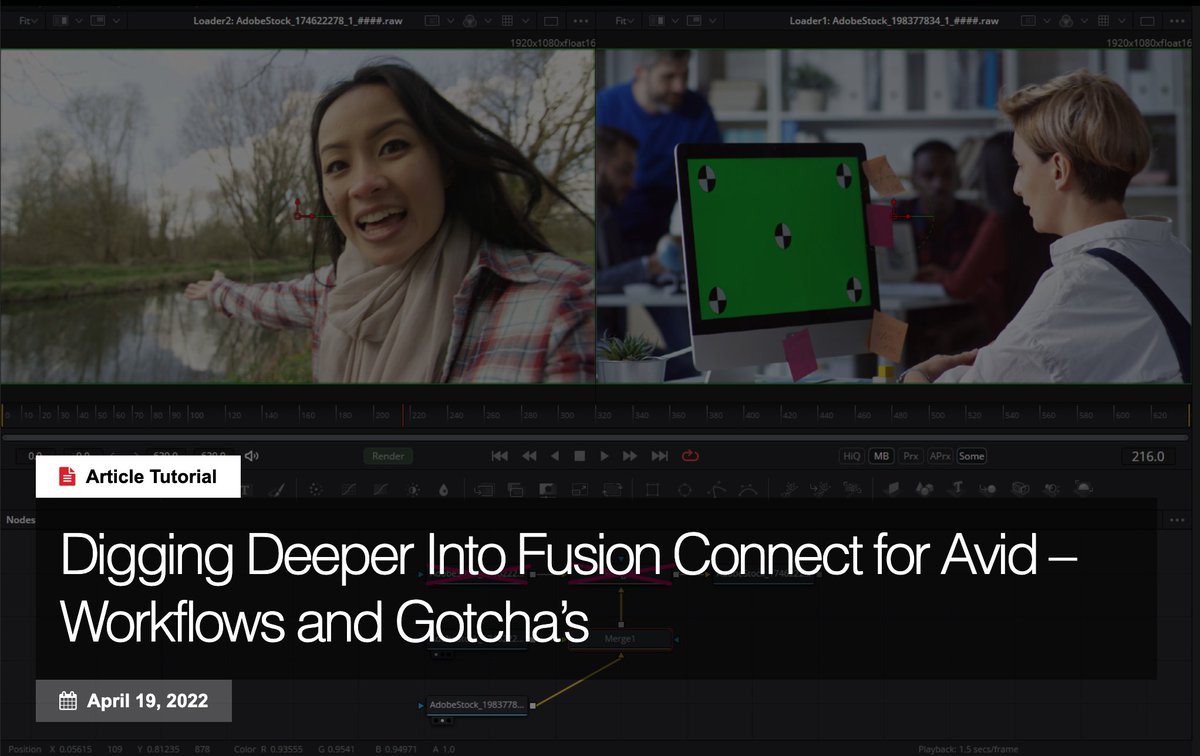1200x756 pixels.
Task: Switch to single viewer layout from Loader2 viewer
Action: [551, 21]
